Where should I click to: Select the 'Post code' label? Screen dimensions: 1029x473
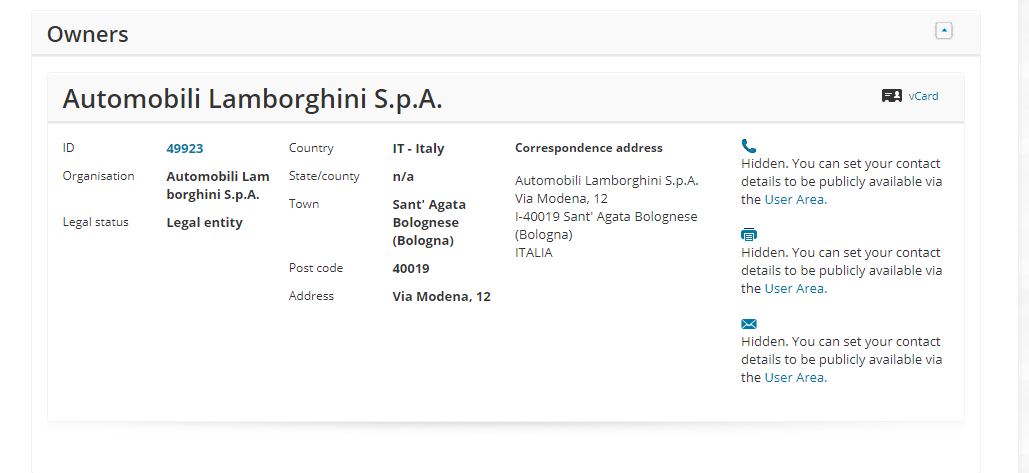point(316,268)
